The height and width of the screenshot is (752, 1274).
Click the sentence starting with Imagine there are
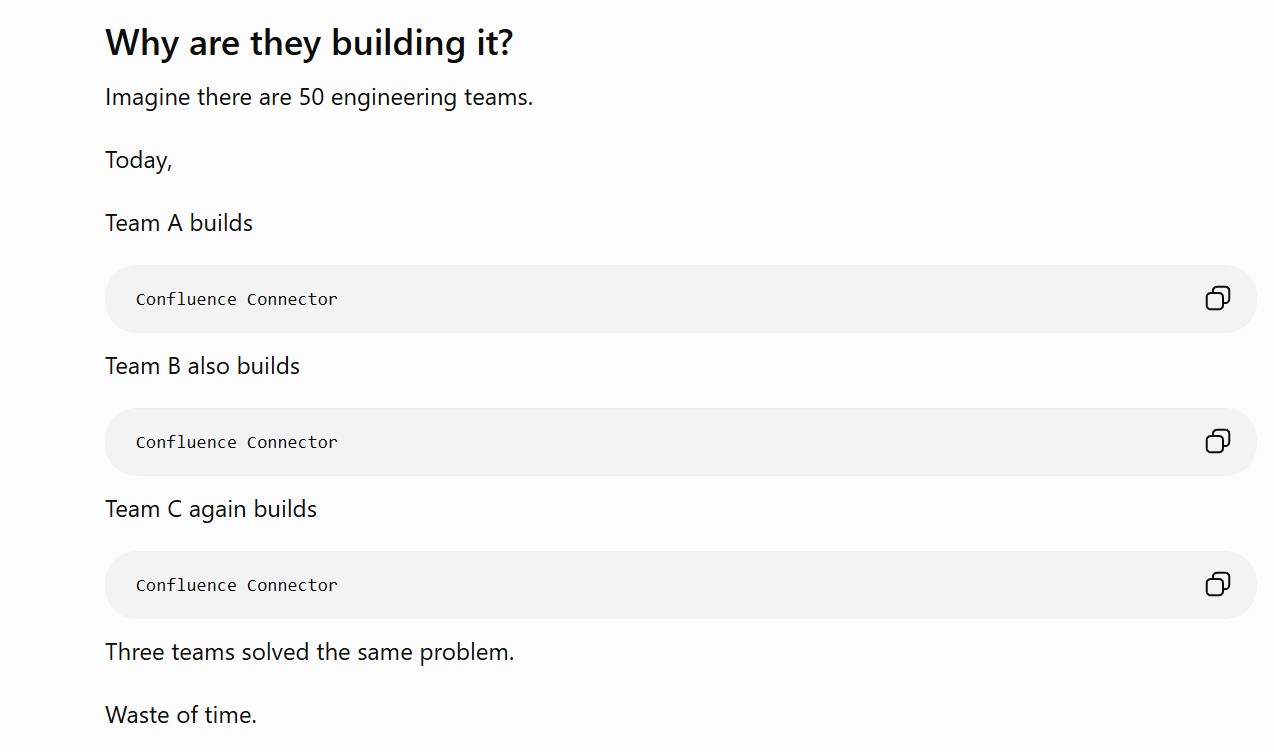(x=319, y=97)
